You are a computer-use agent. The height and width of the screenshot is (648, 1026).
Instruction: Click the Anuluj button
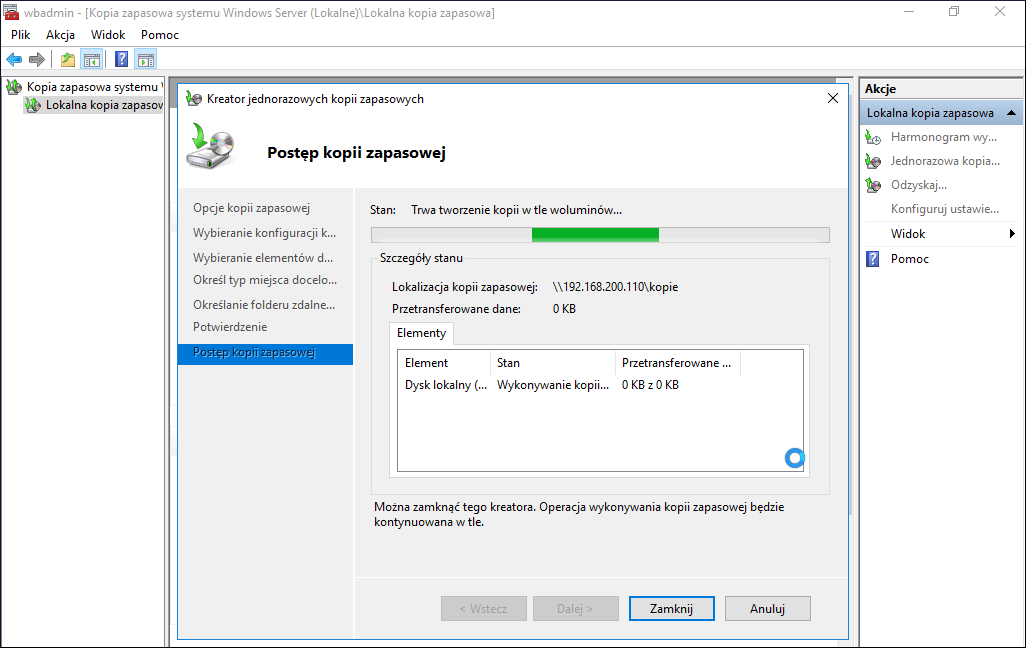(768, 609)
